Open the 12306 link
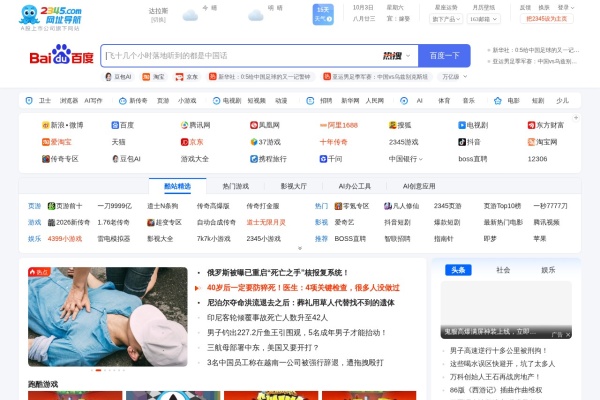The image size is (600, 400). pos(537,159)
